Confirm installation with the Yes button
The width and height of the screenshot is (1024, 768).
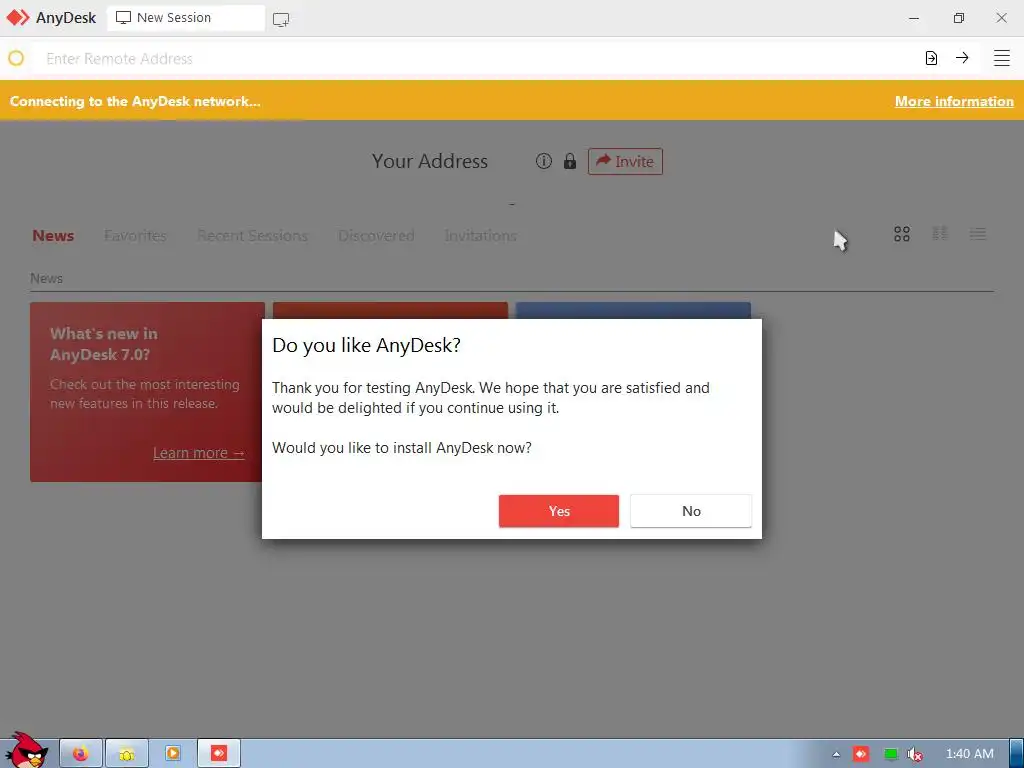(x=558, y=511)
